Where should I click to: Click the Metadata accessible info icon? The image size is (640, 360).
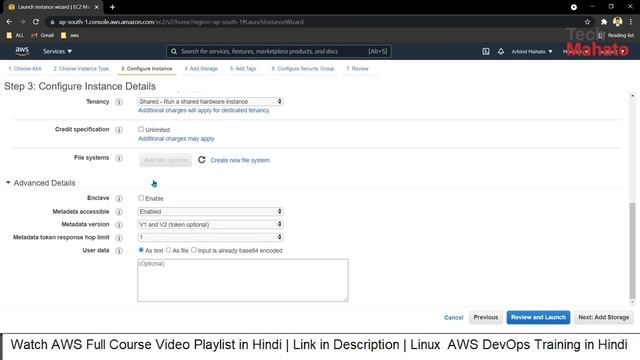[x=119, y=212]
